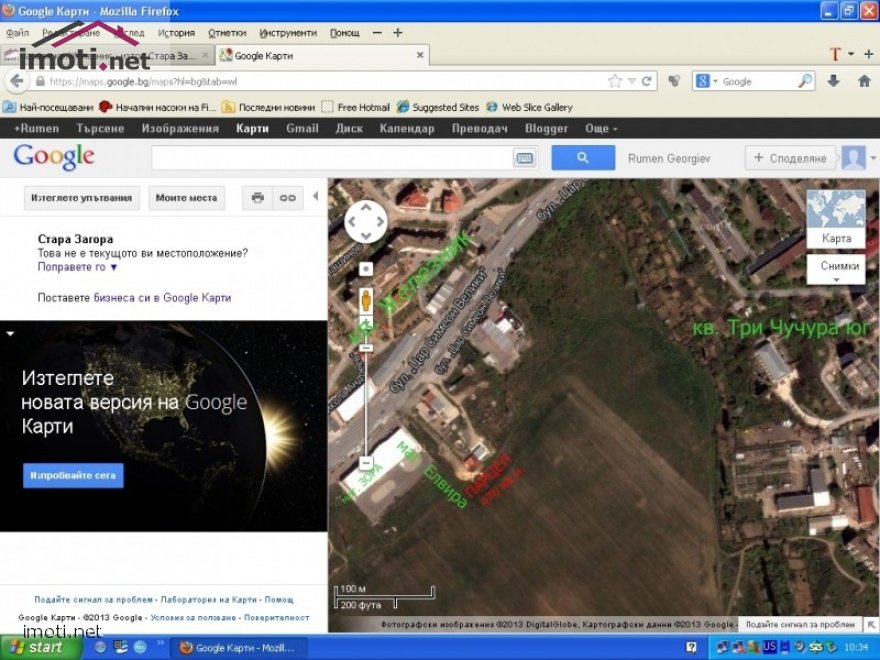Open the Free Hotmail bookmark
The height and width of the screenshot is (660, 880).
(x=355, y=107)
